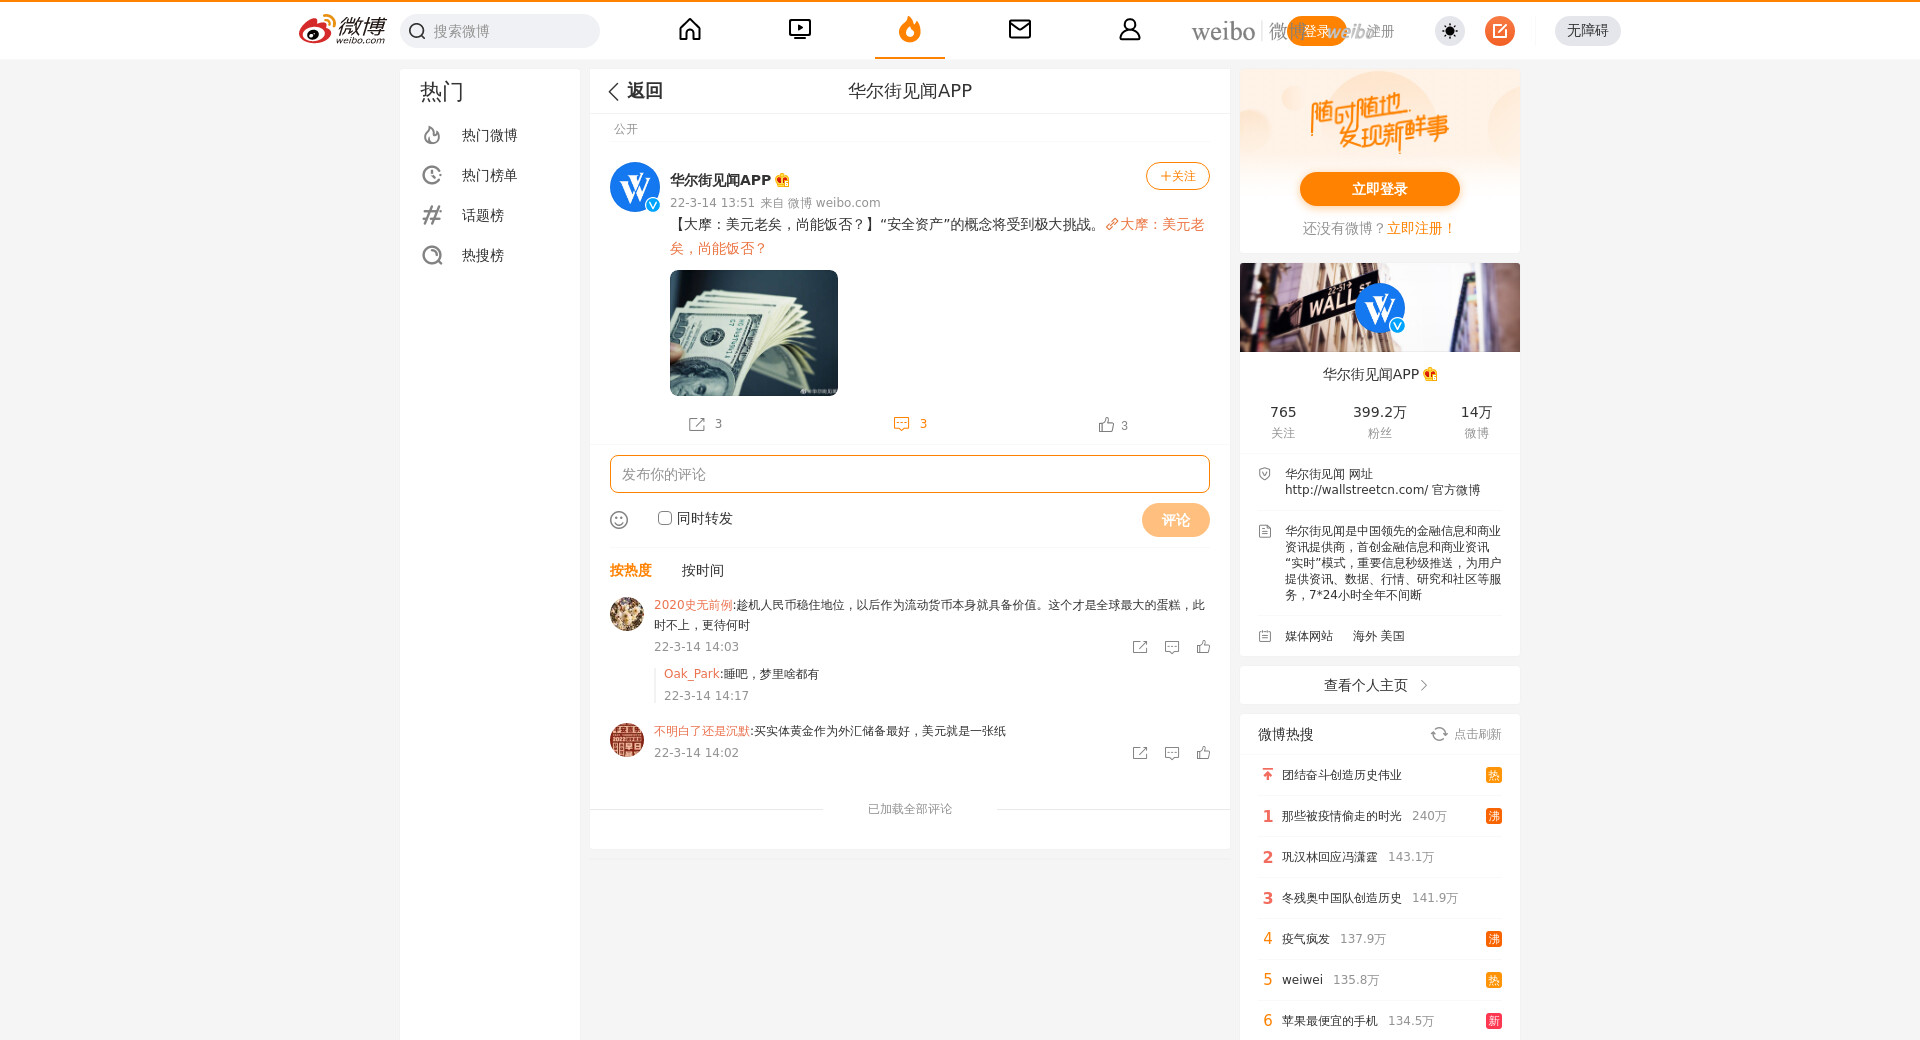View the 765 关注 following count
Screen dimensions: 1920x1040
1283,421
